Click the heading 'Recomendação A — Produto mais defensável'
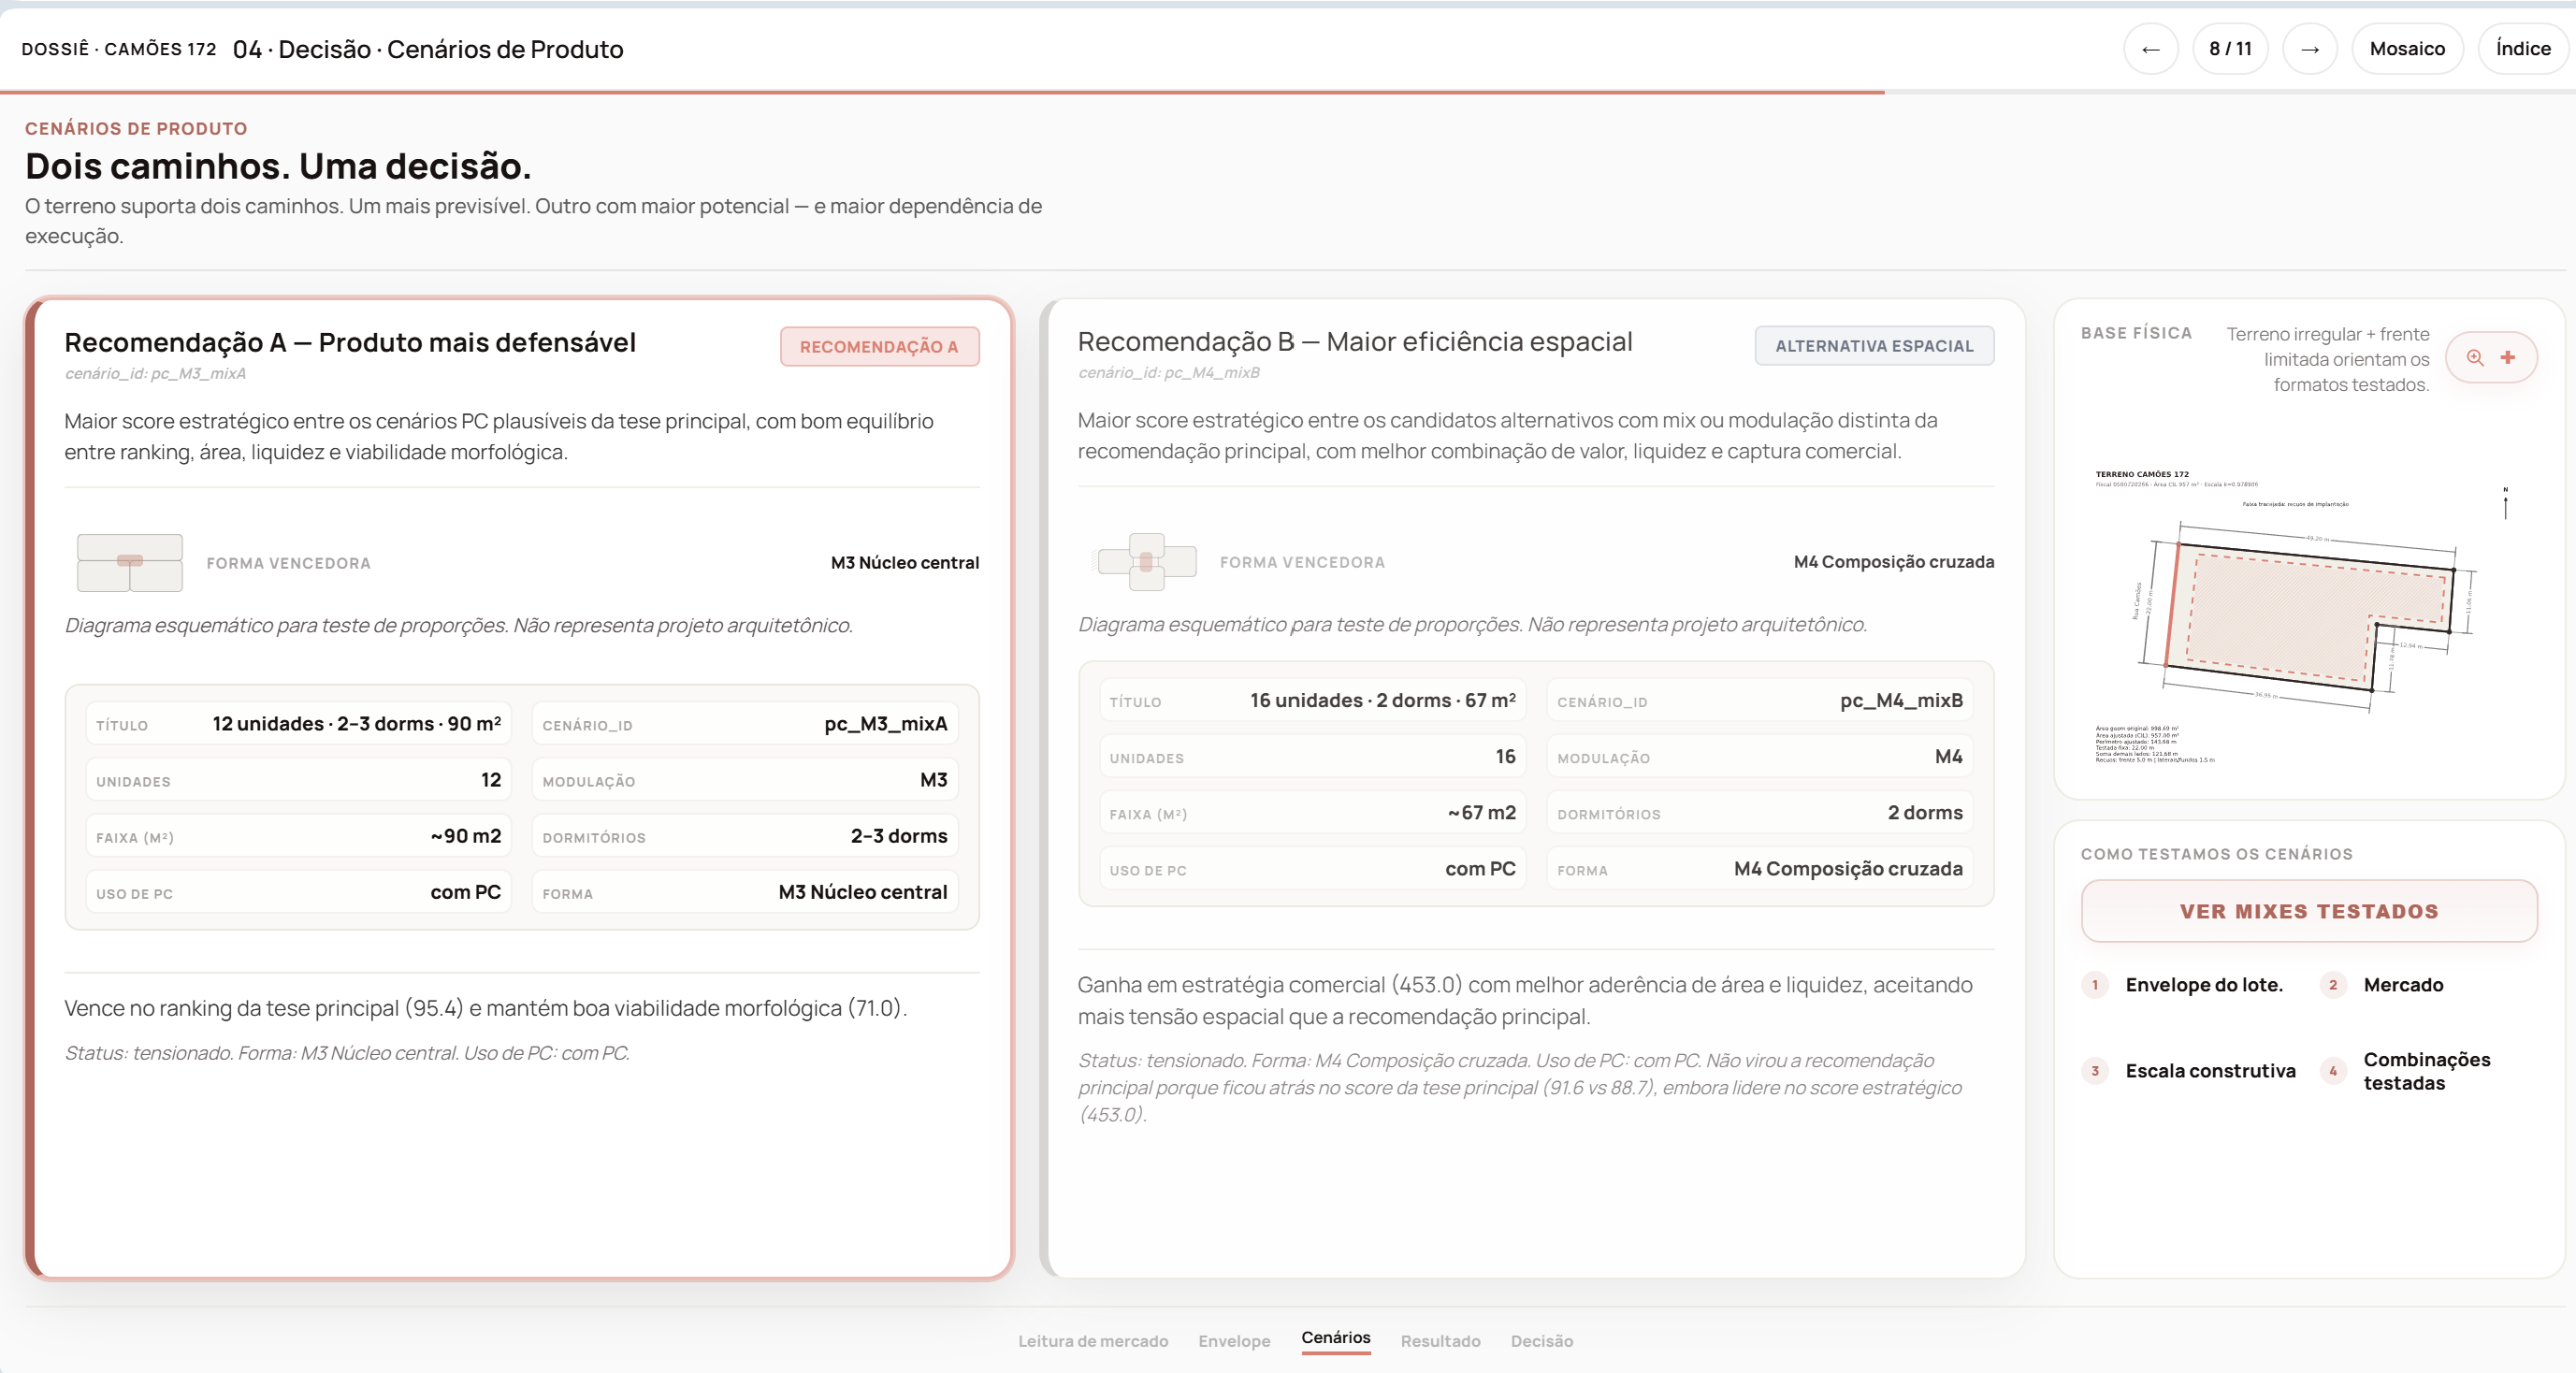This screenshot has width=2576, height=1373. click(x=350, y=343)
